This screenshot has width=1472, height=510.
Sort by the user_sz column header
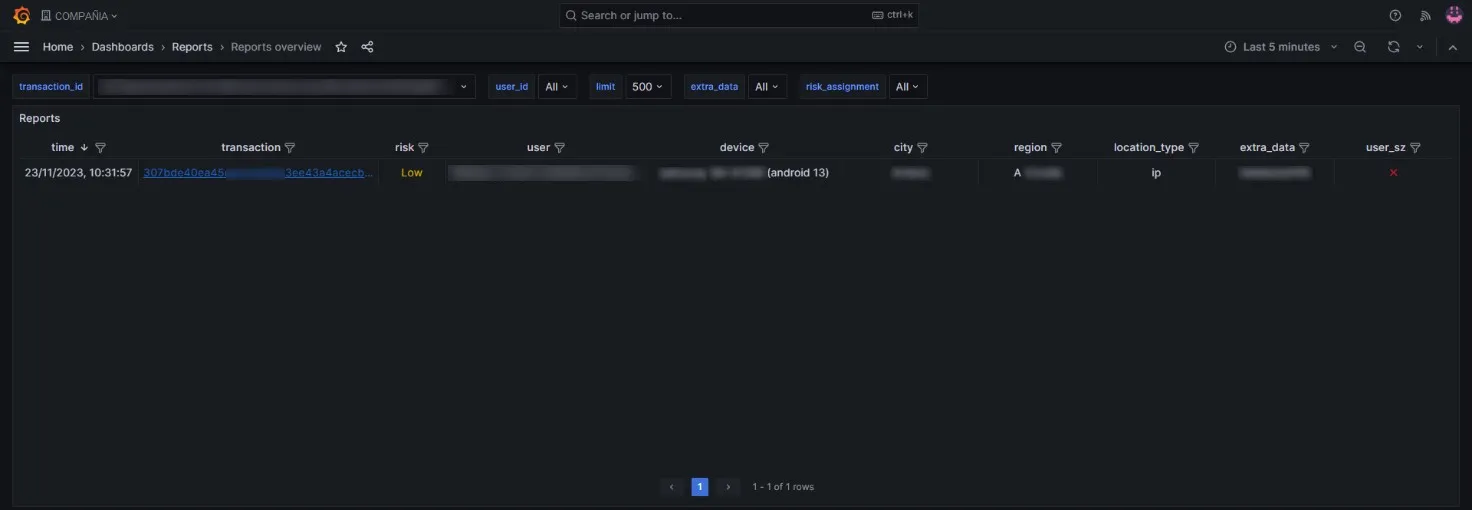pos(1386,147)
